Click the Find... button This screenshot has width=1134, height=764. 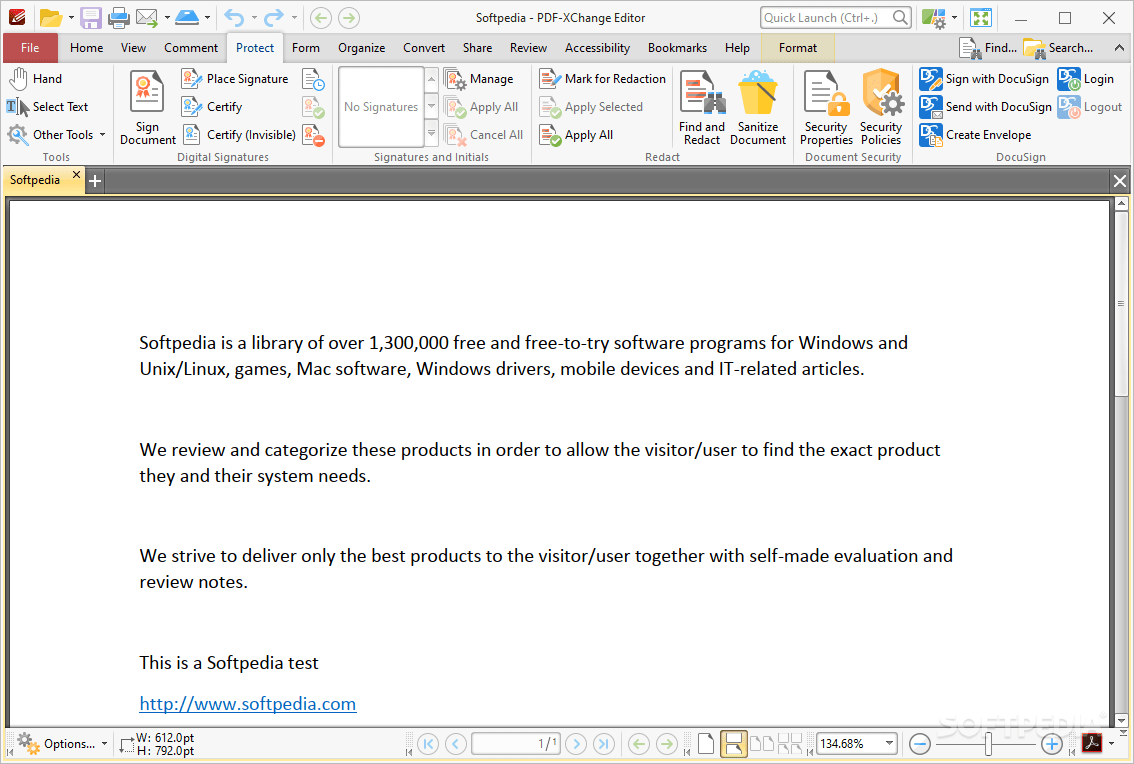pyautogui.click(x=987, y=48)
